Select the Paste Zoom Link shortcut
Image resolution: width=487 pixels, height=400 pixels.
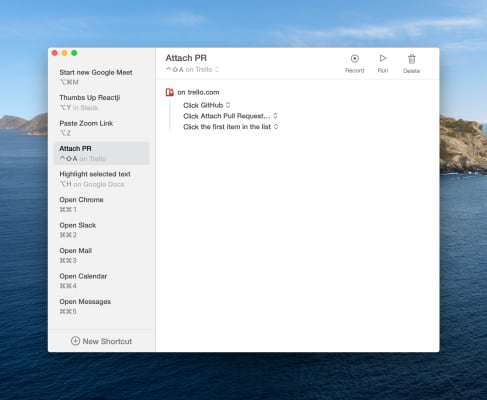click(102, 128)
